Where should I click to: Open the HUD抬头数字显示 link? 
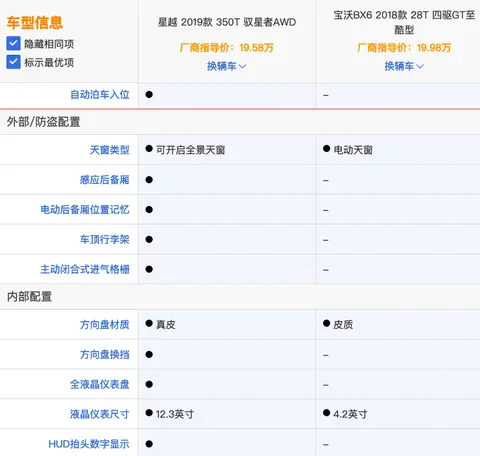click(89, 444)
